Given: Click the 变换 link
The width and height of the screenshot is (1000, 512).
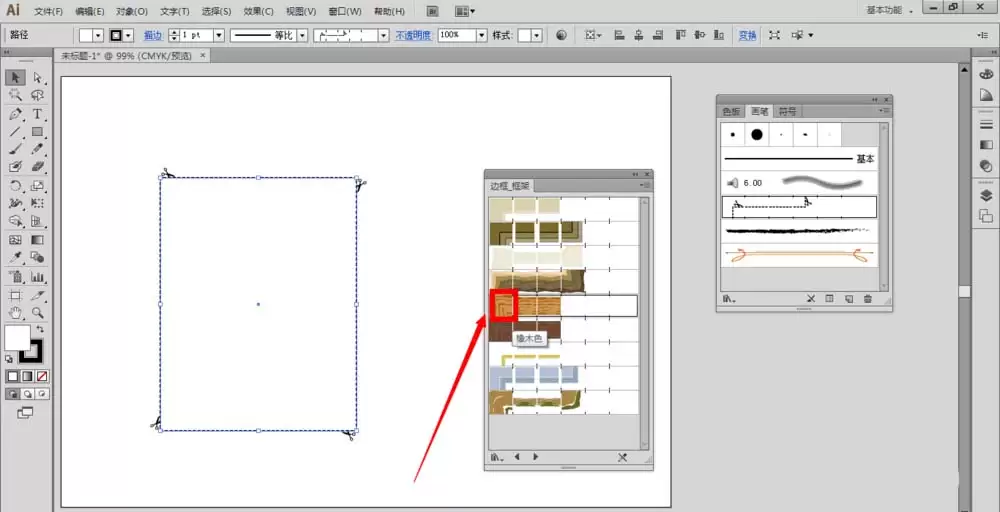Looking at the screenshot, I should coord(747,36).
